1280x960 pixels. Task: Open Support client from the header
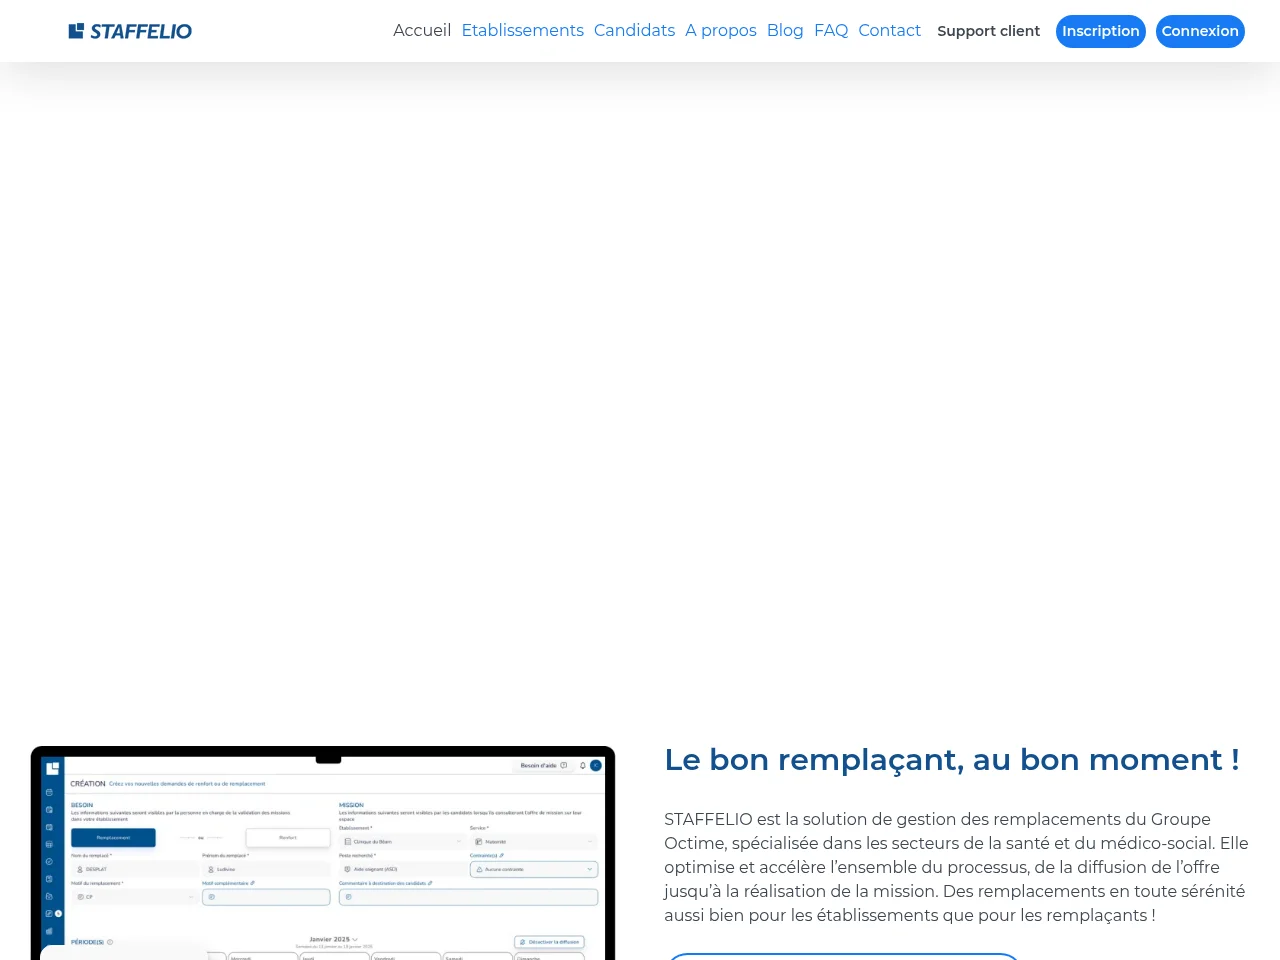point(988,31)
